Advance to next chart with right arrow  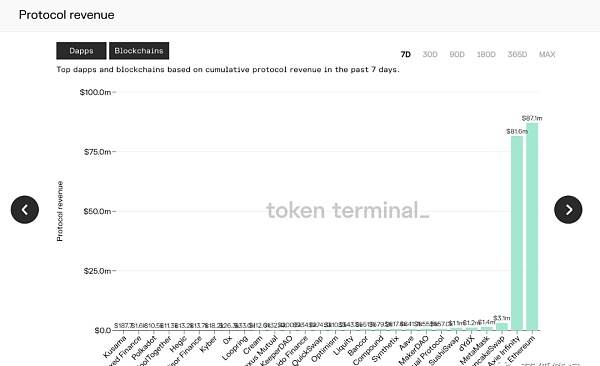point(568,210)
